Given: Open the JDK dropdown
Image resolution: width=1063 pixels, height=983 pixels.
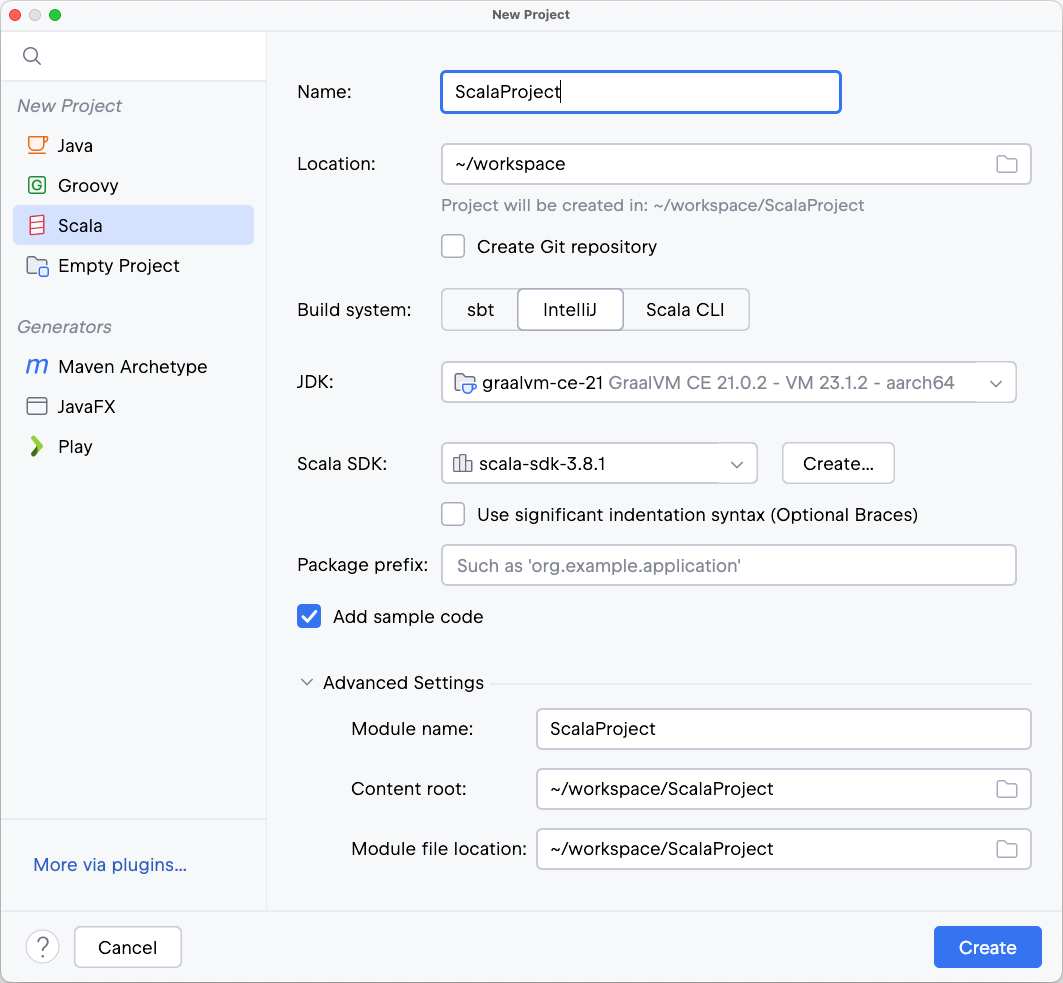Looking at the screenshot, I should tap(996, 382).
